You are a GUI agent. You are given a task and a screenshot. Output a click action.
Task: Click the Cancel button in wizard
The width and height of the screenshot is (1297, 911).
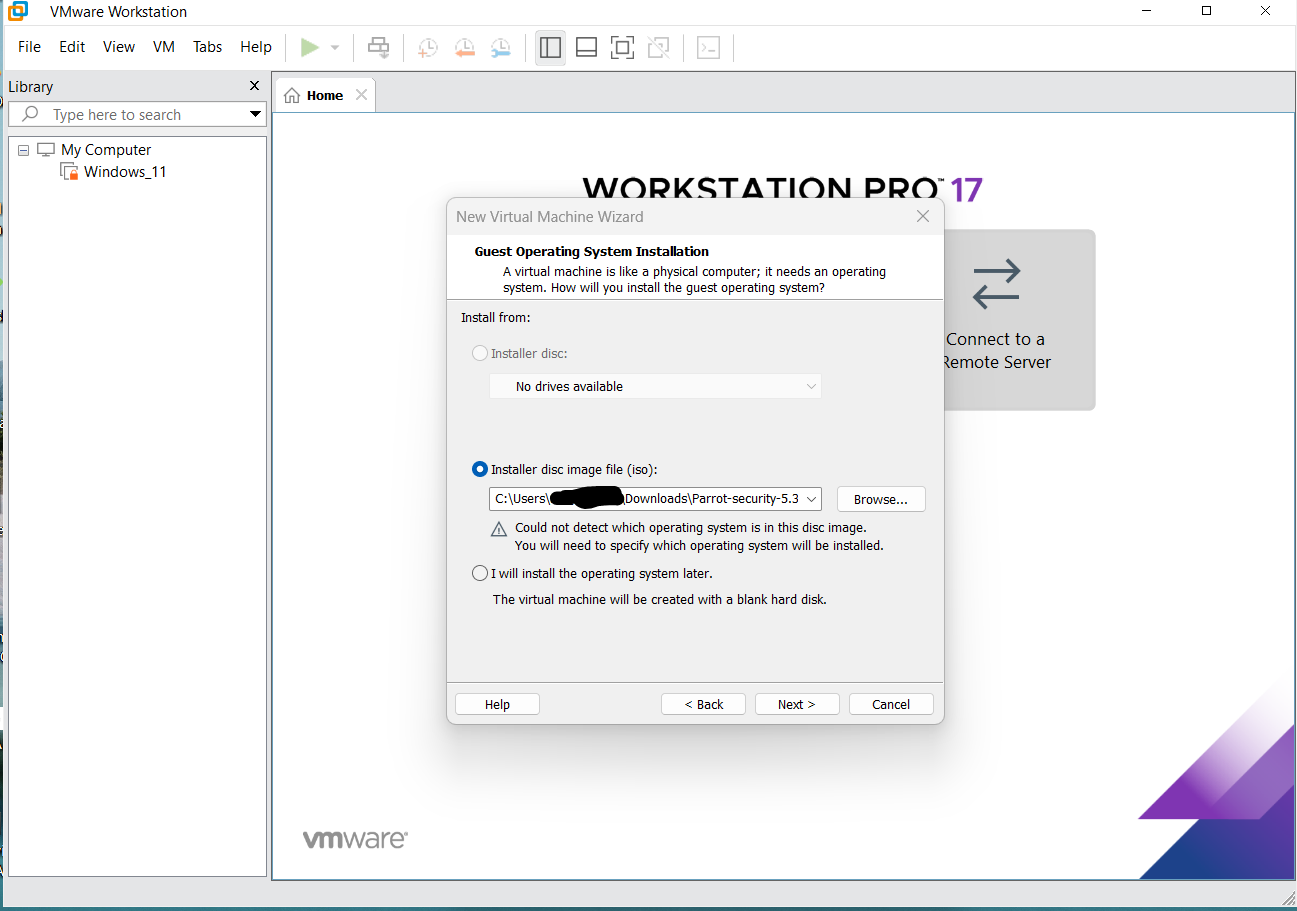[x=891, y=704]
